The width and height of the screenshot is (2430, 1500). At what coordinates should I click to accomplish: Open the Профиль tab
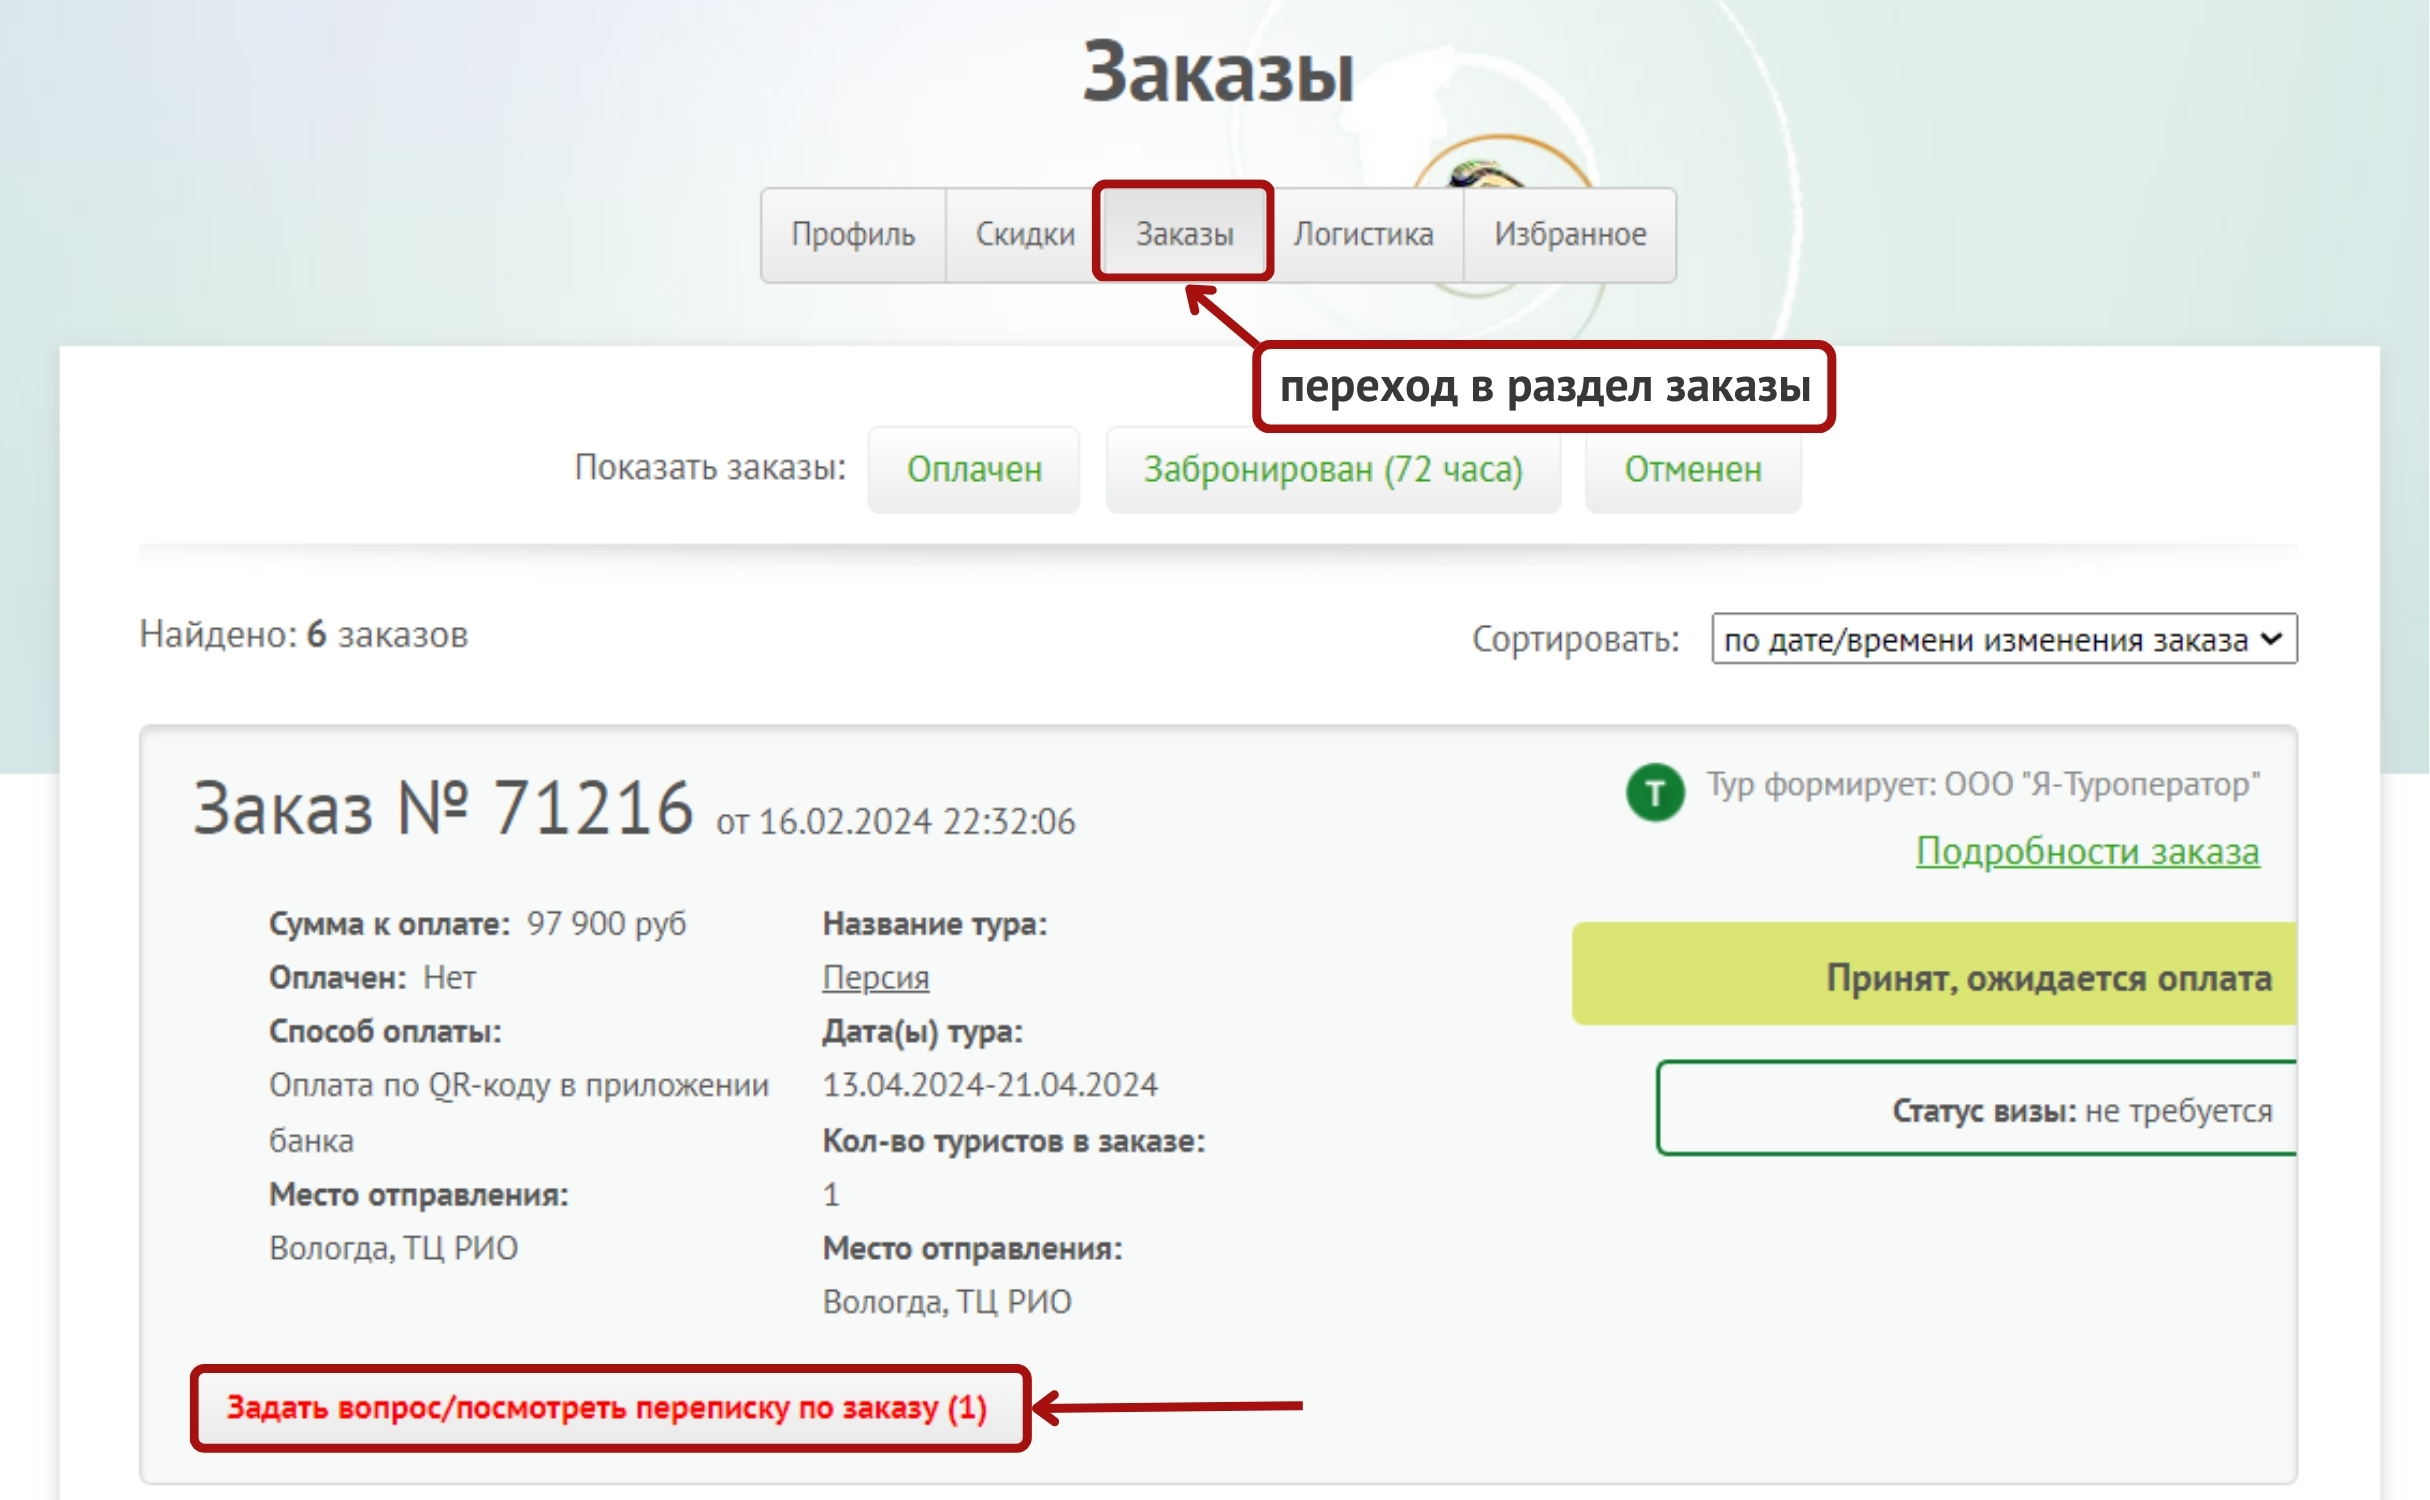[x=853, y=235]
